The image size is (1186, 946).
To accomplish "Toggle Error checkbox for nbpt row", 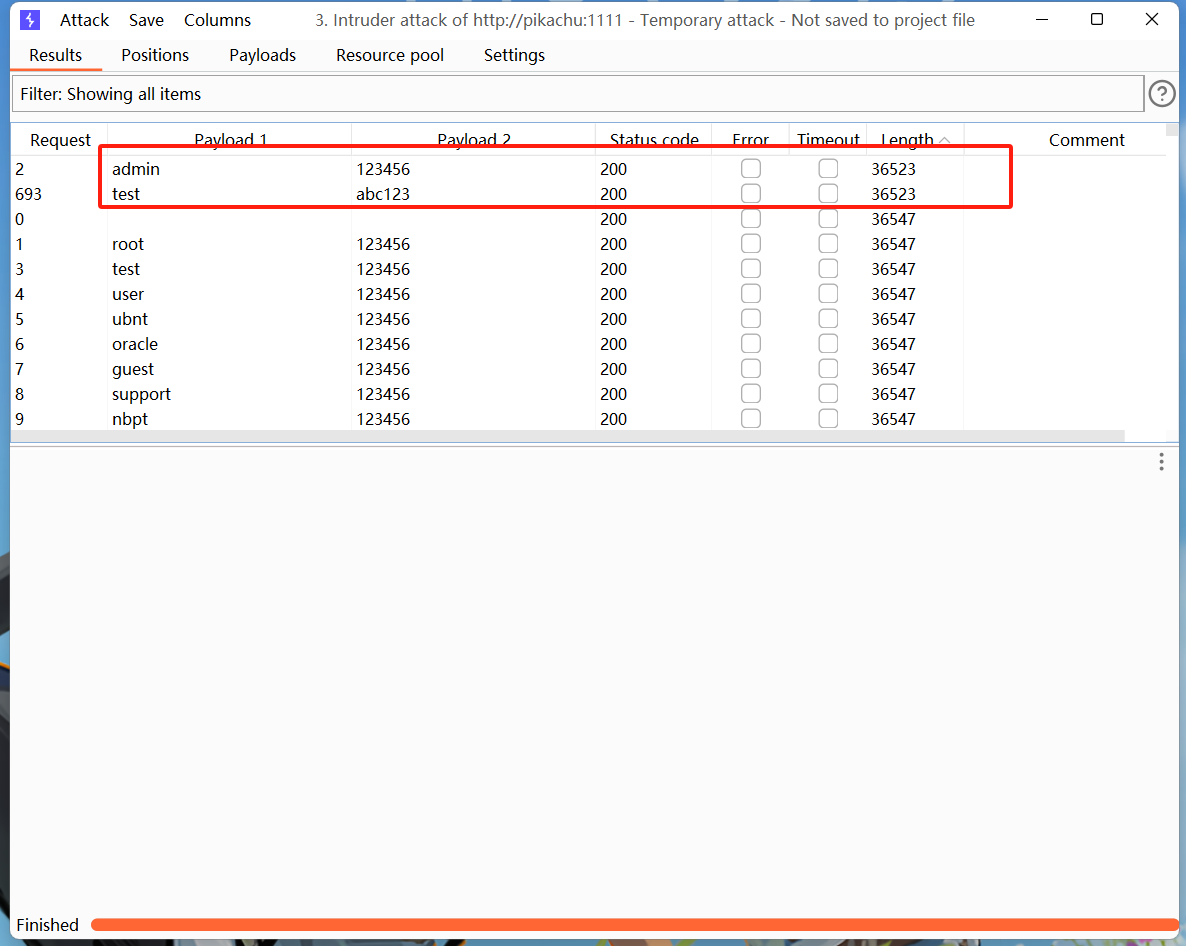I will (x=751, y=418).
